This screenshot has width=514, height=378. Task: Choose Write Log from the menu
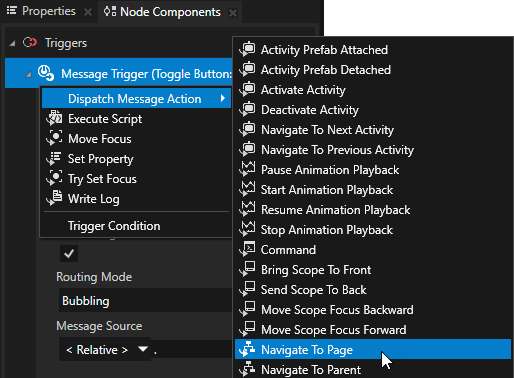pos(136,199)
